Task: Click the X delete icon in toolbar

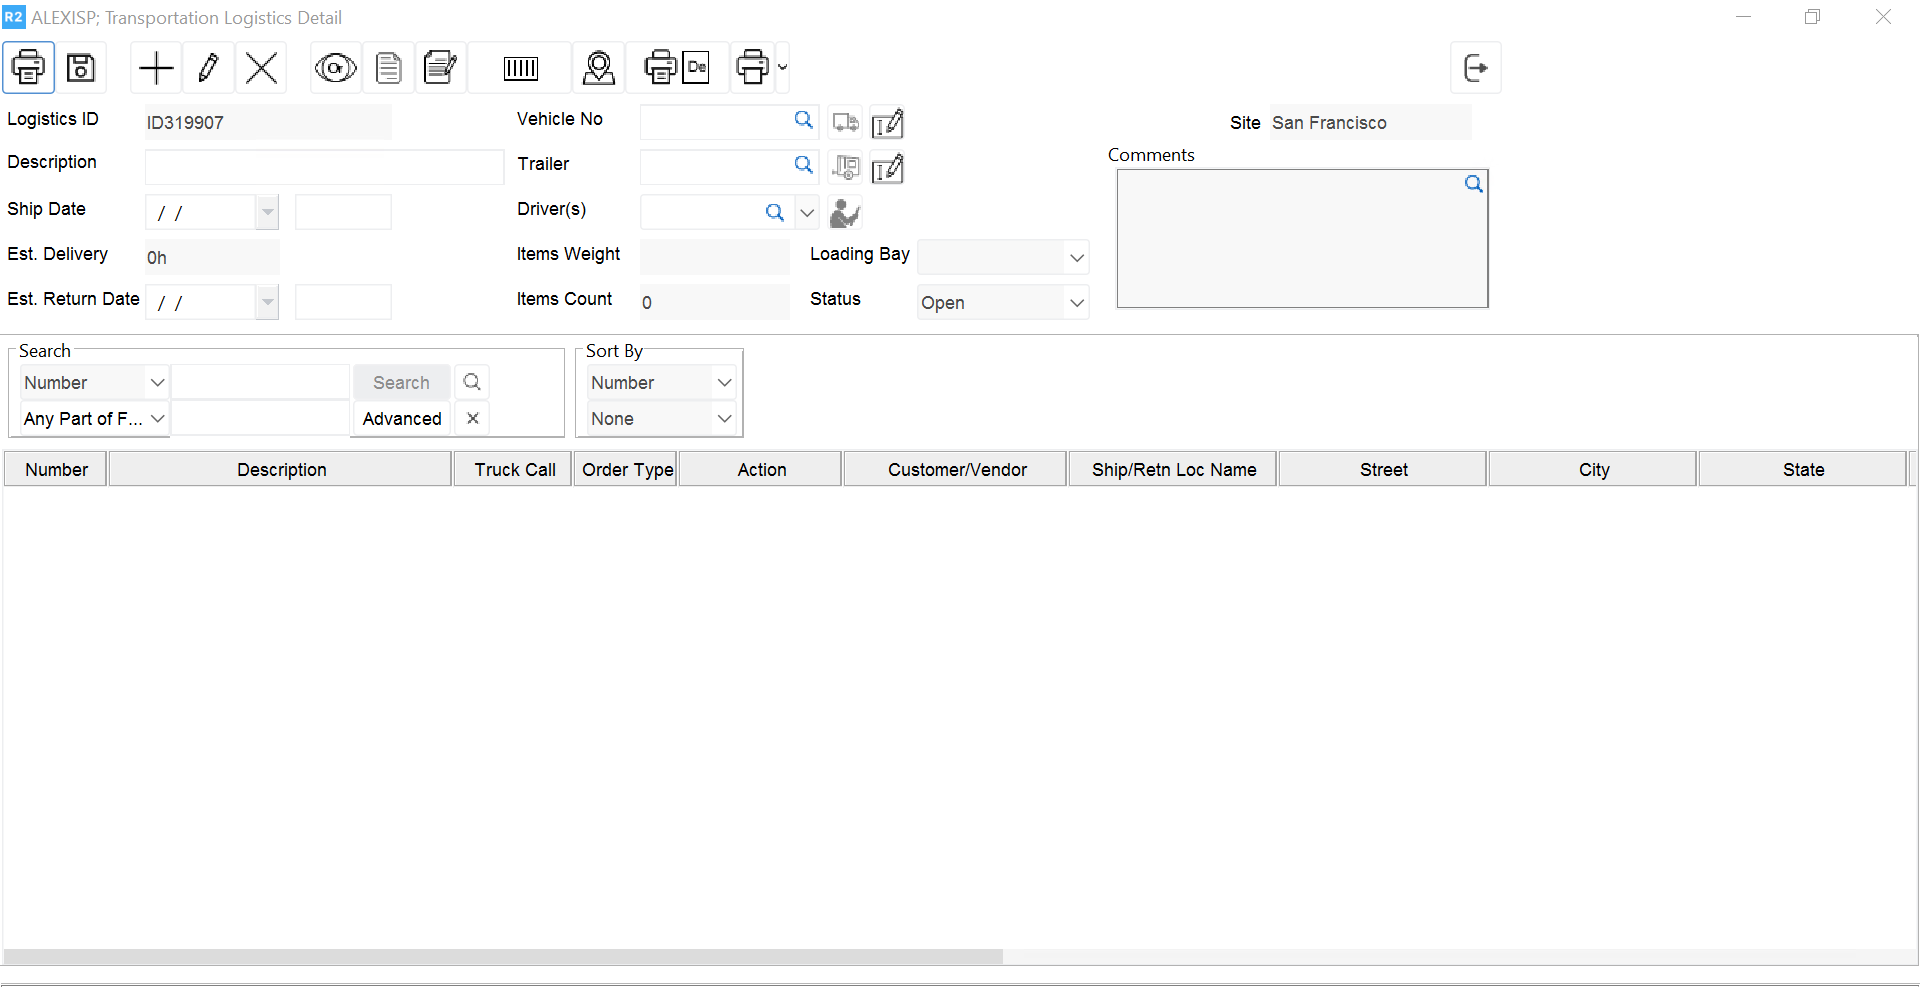Action: (261, 68)
